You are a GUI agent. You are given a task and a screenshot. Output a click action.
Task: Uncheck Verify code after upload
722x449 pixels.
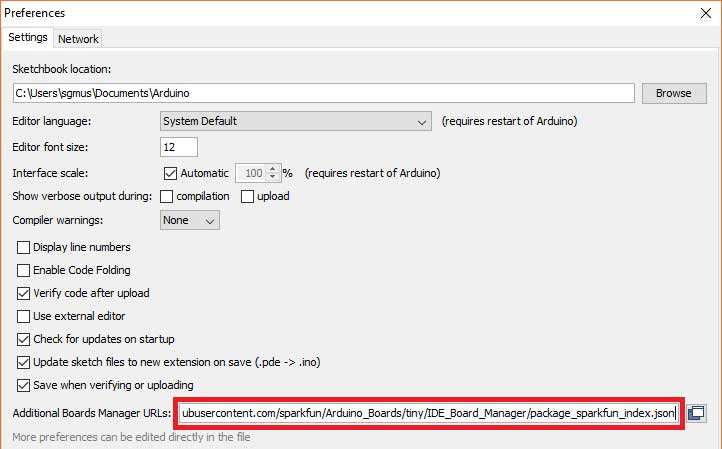(24, 293)
